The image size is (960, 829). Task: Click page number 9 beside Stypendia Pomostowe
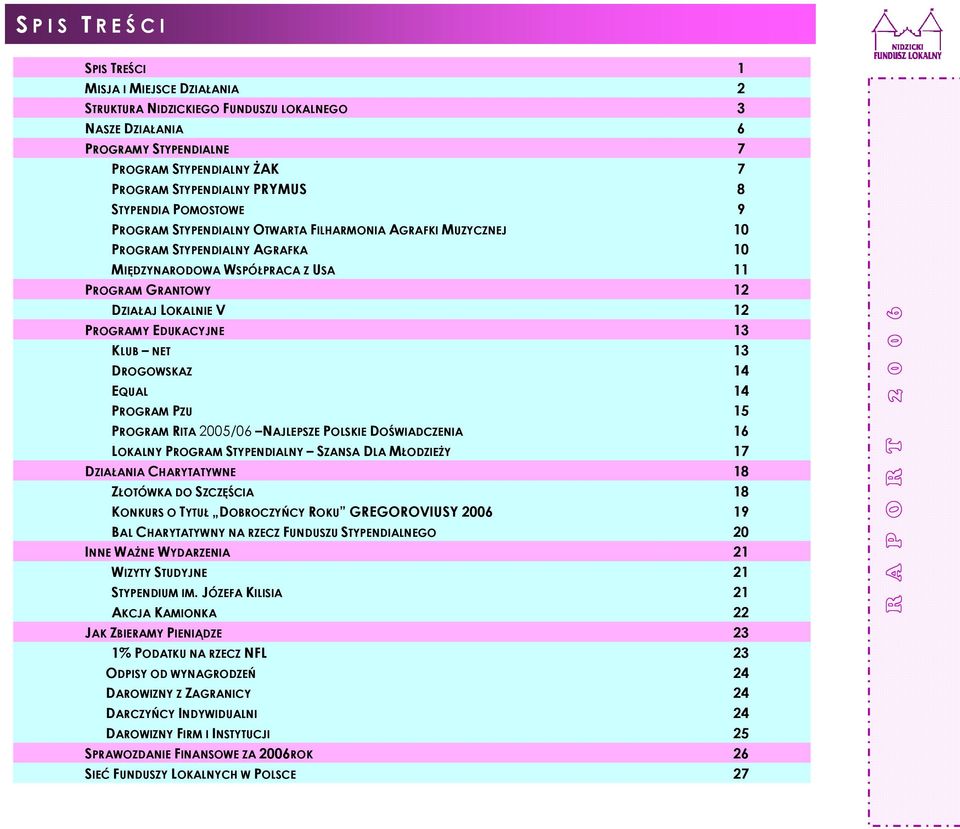tap(741, 209)
